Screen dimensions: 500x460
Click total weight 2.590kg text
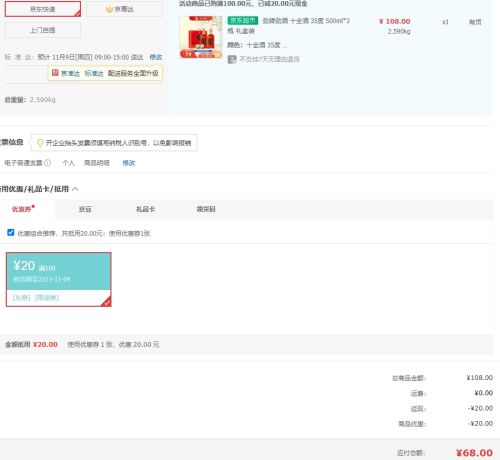click(x=43, y=100)
